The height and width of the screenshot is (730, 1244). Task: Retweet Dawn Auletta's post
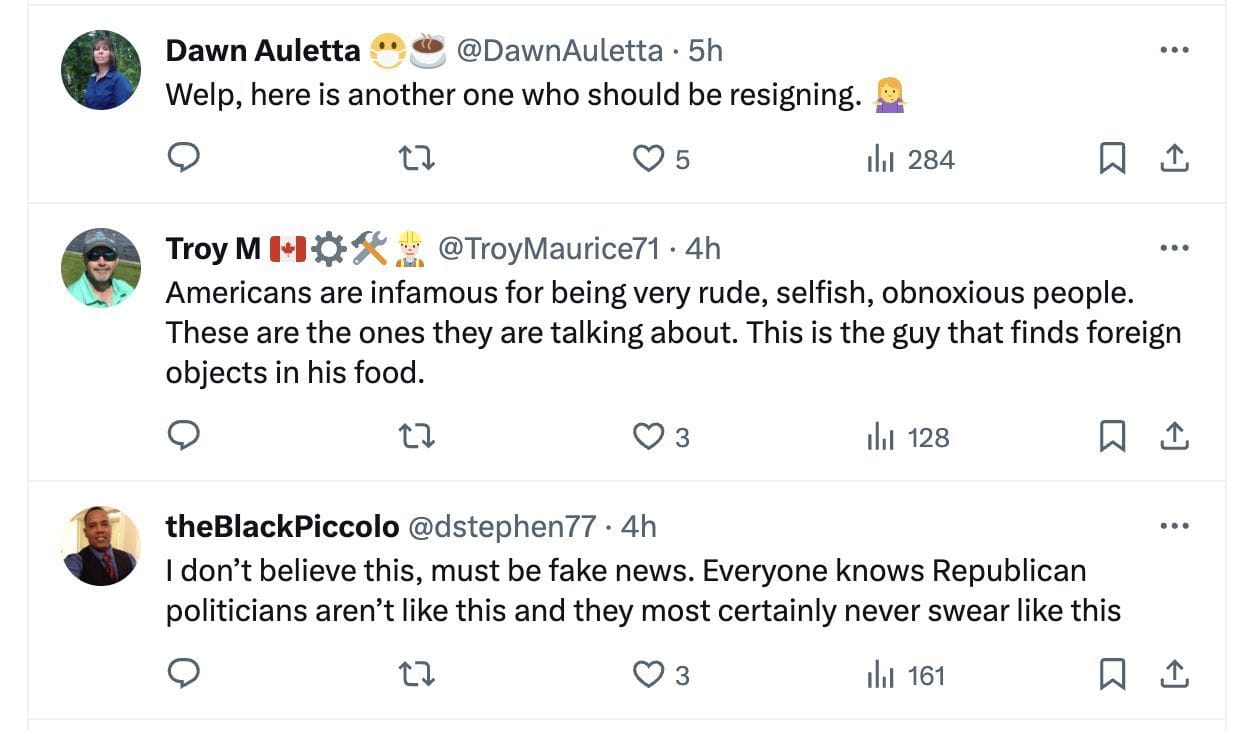pos(418,158)
